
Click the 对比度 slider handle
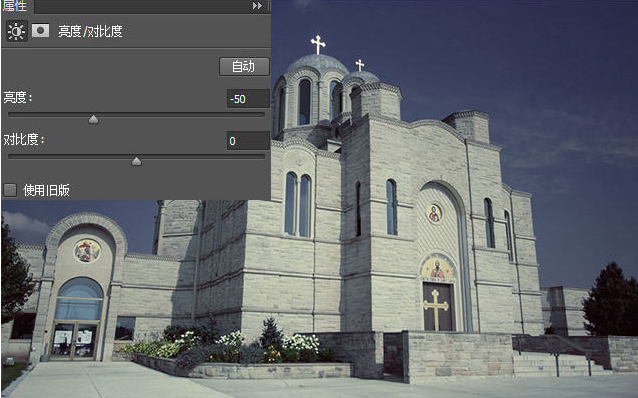coord(136,161)
